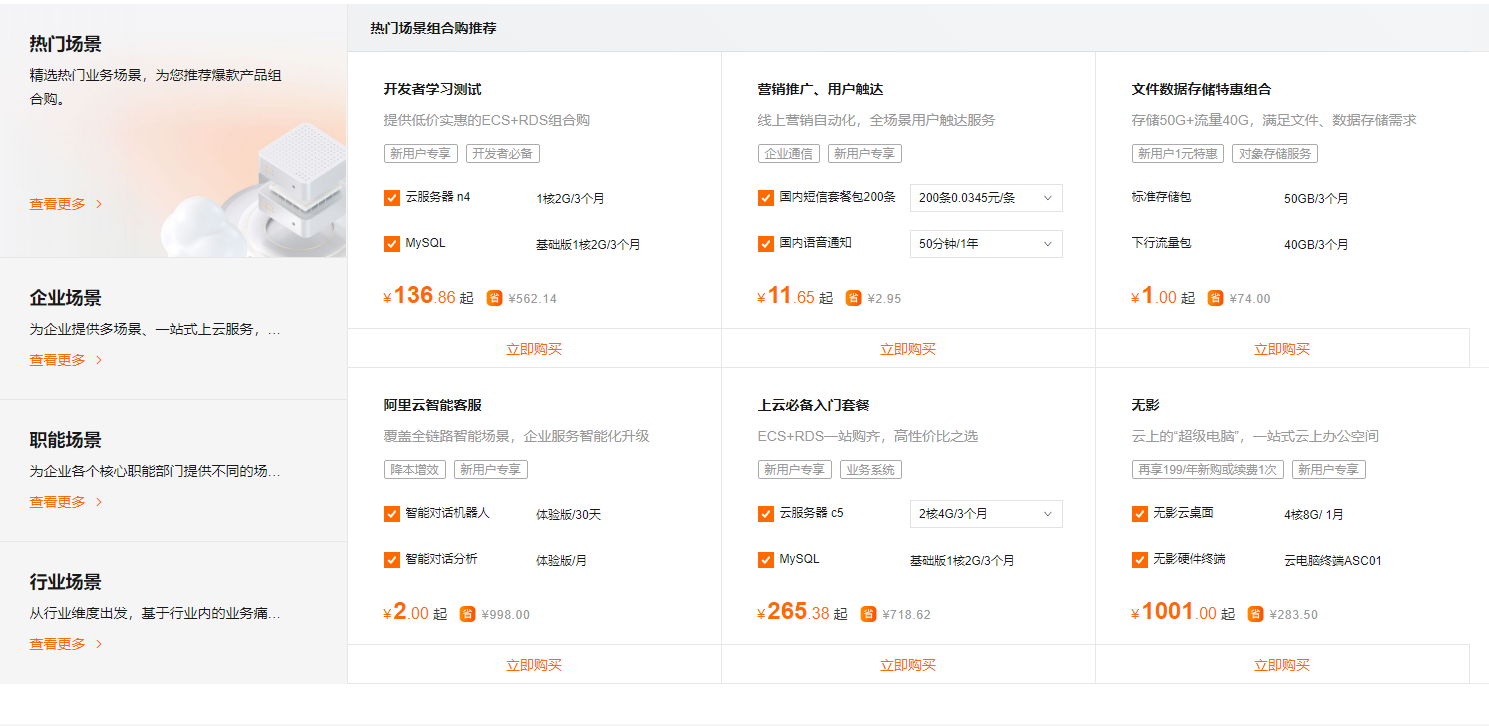Click the arrow icon next to 查看更多 under 行业场景
1489x726 pixels.
tap(99, 644)
